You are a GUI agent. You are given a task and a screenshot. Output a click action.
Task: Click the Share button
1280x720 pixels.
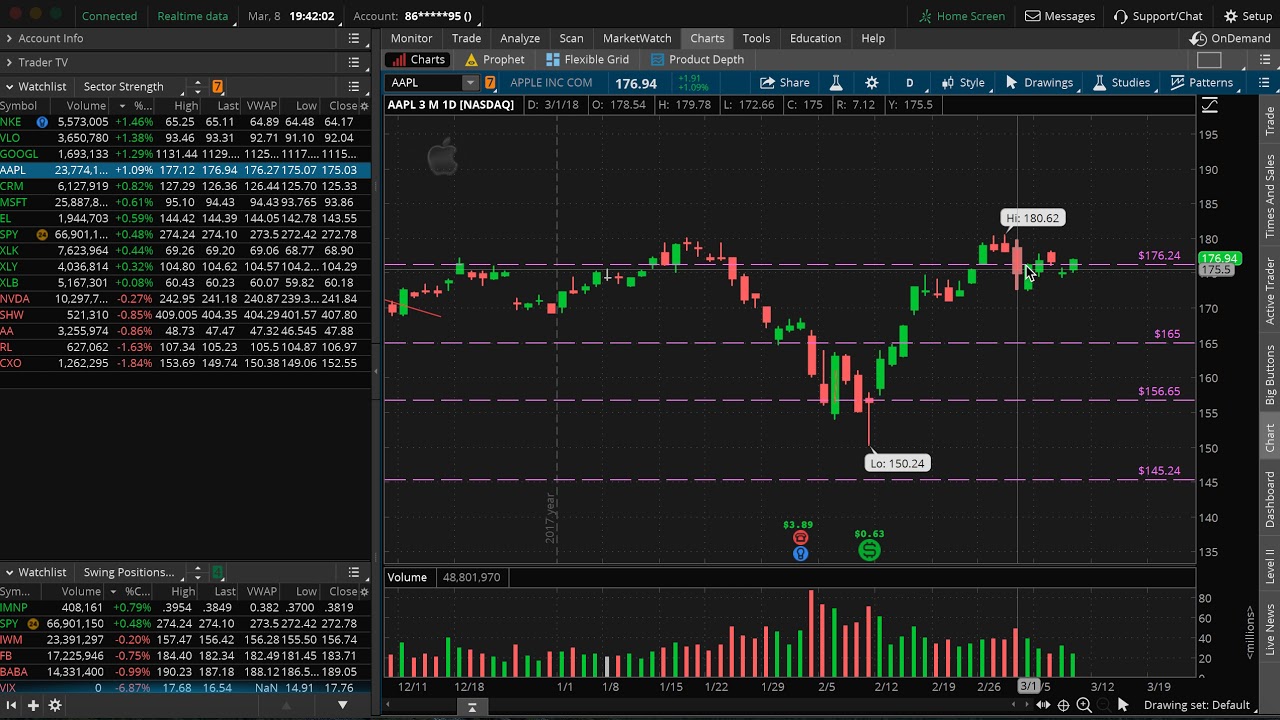785,83
